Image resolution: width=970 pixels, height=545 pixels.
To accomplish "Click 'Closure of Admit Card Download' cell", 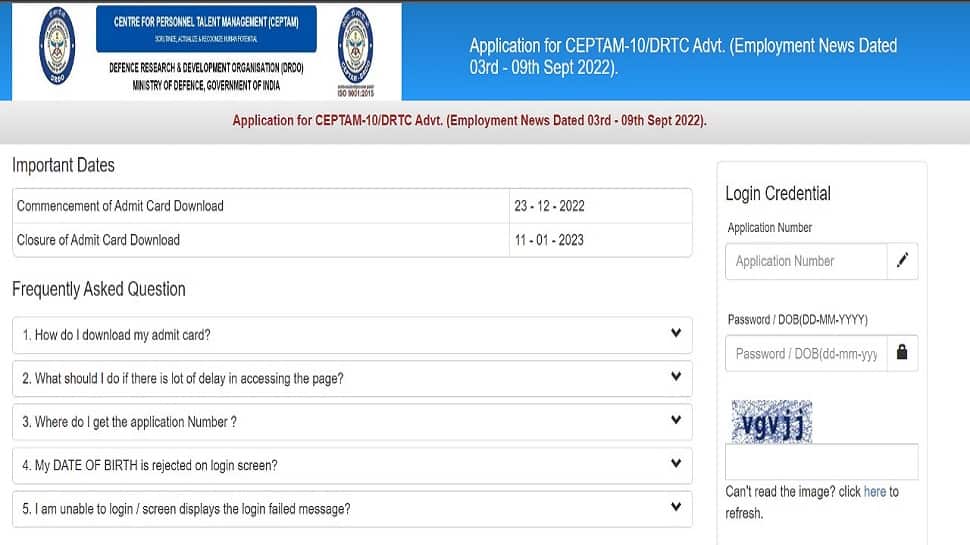I will [260, 240].
